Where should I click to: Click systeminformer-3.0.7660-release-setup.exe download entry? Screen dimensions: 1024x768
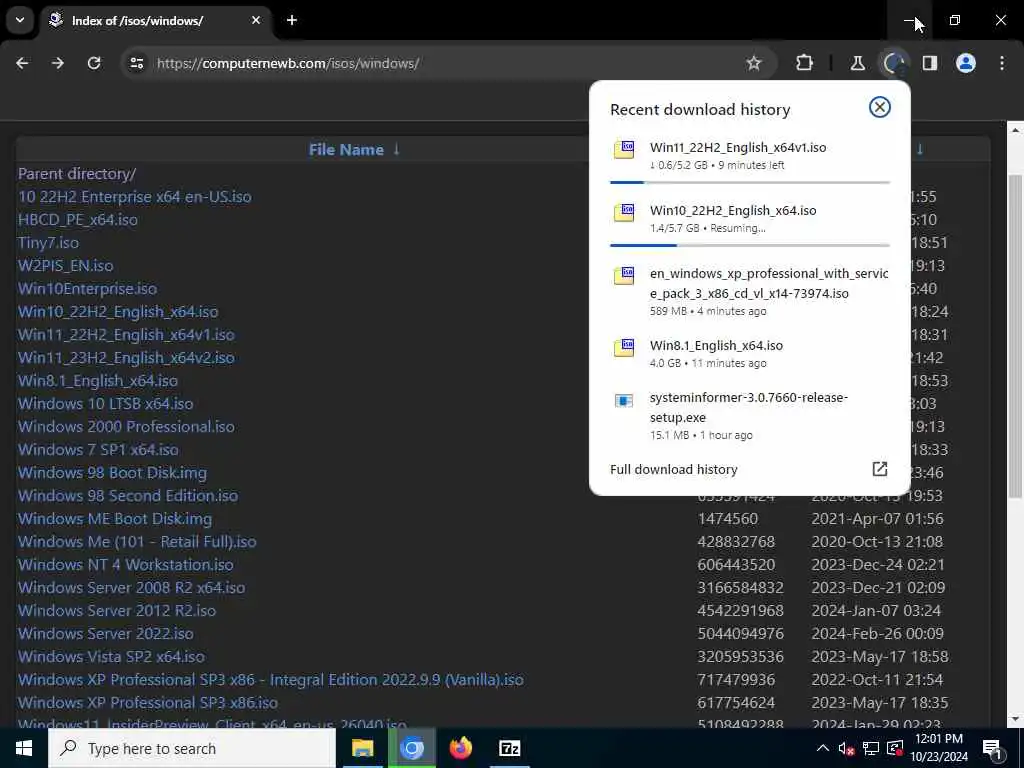tap(749, 408)
